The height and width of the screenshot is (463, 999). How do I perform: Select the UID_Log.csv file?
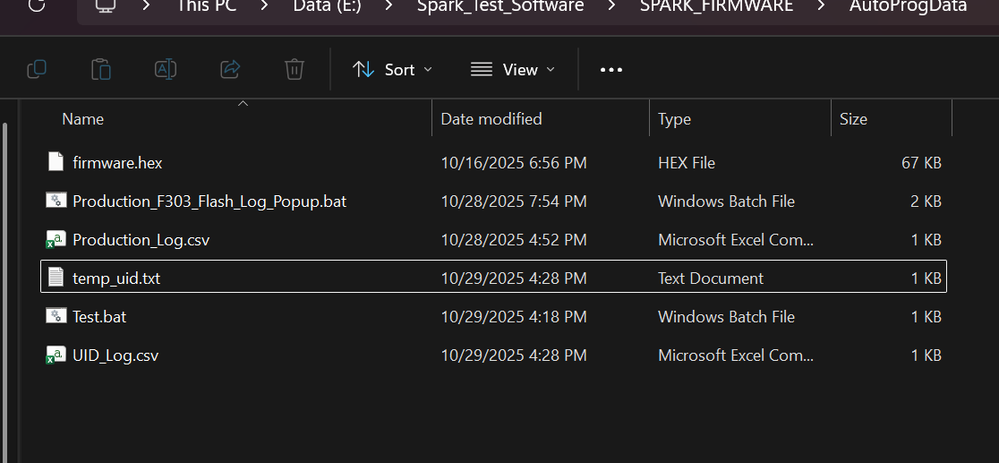[x=115, y=355]
